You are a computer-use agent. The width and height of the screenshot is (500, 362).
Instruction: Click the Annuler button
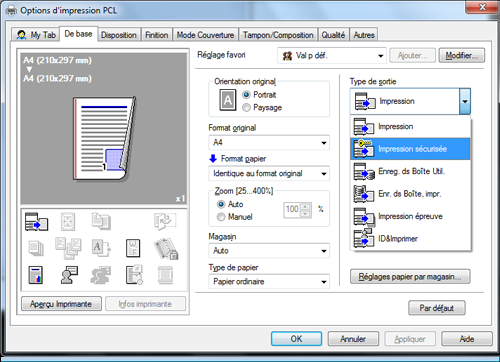(x=353, y=339)
